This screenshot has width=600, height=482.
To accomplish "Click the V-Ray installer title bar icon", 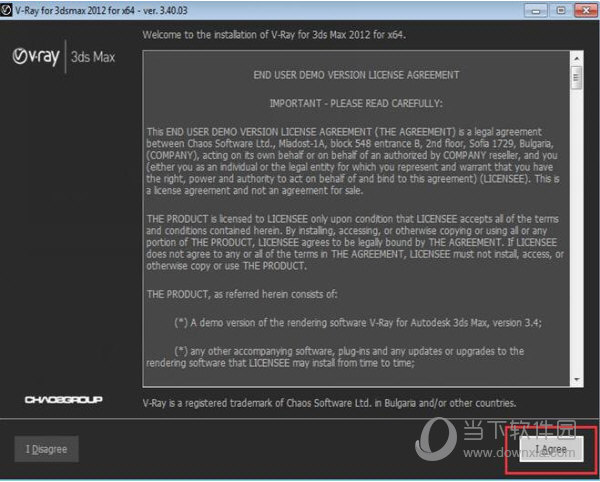I will pos(7,10).
